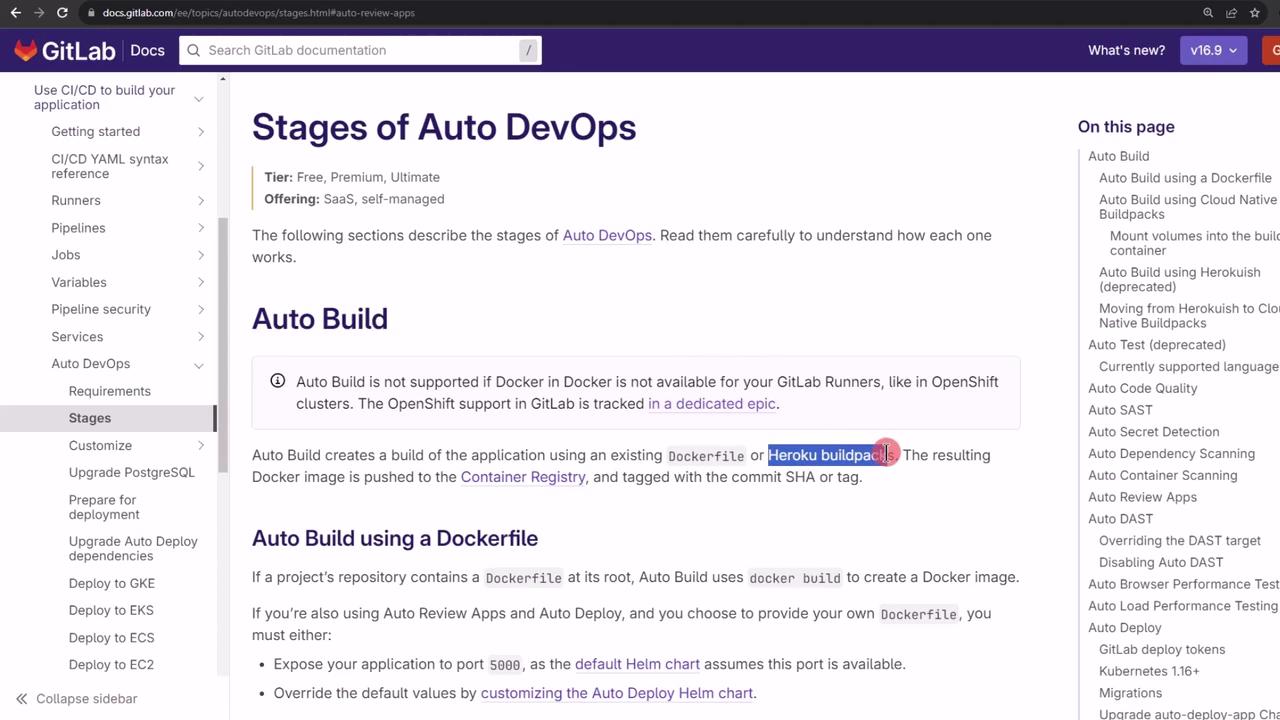The width and height of the screenshot is (1280, 720).
Task: Focus the Search GitLab documentation field
Action: click(360, 50)
